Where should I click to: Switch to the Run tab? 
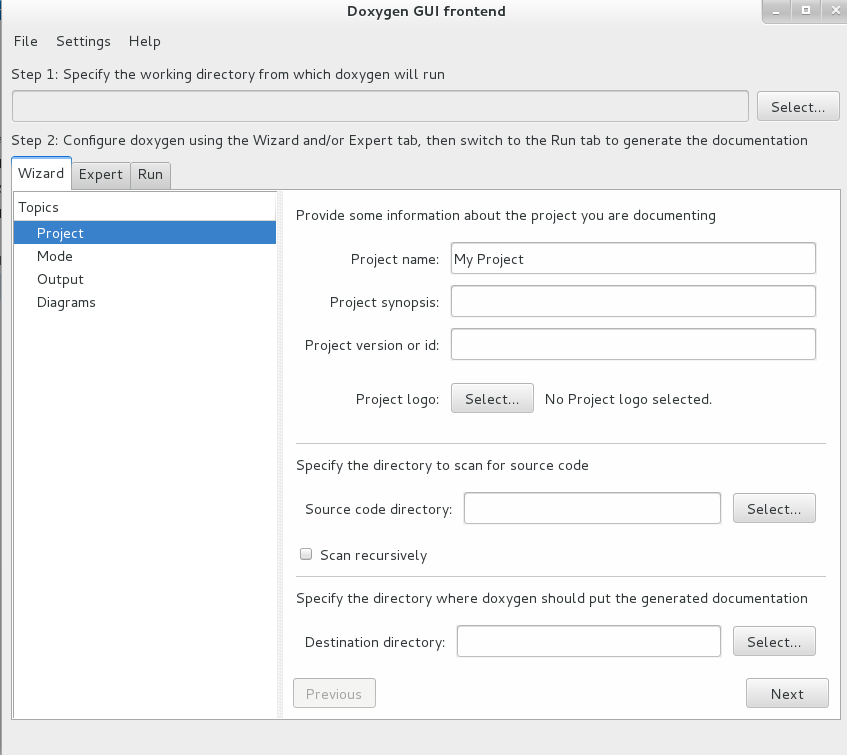pyautogui.click(x=151, y=174)
